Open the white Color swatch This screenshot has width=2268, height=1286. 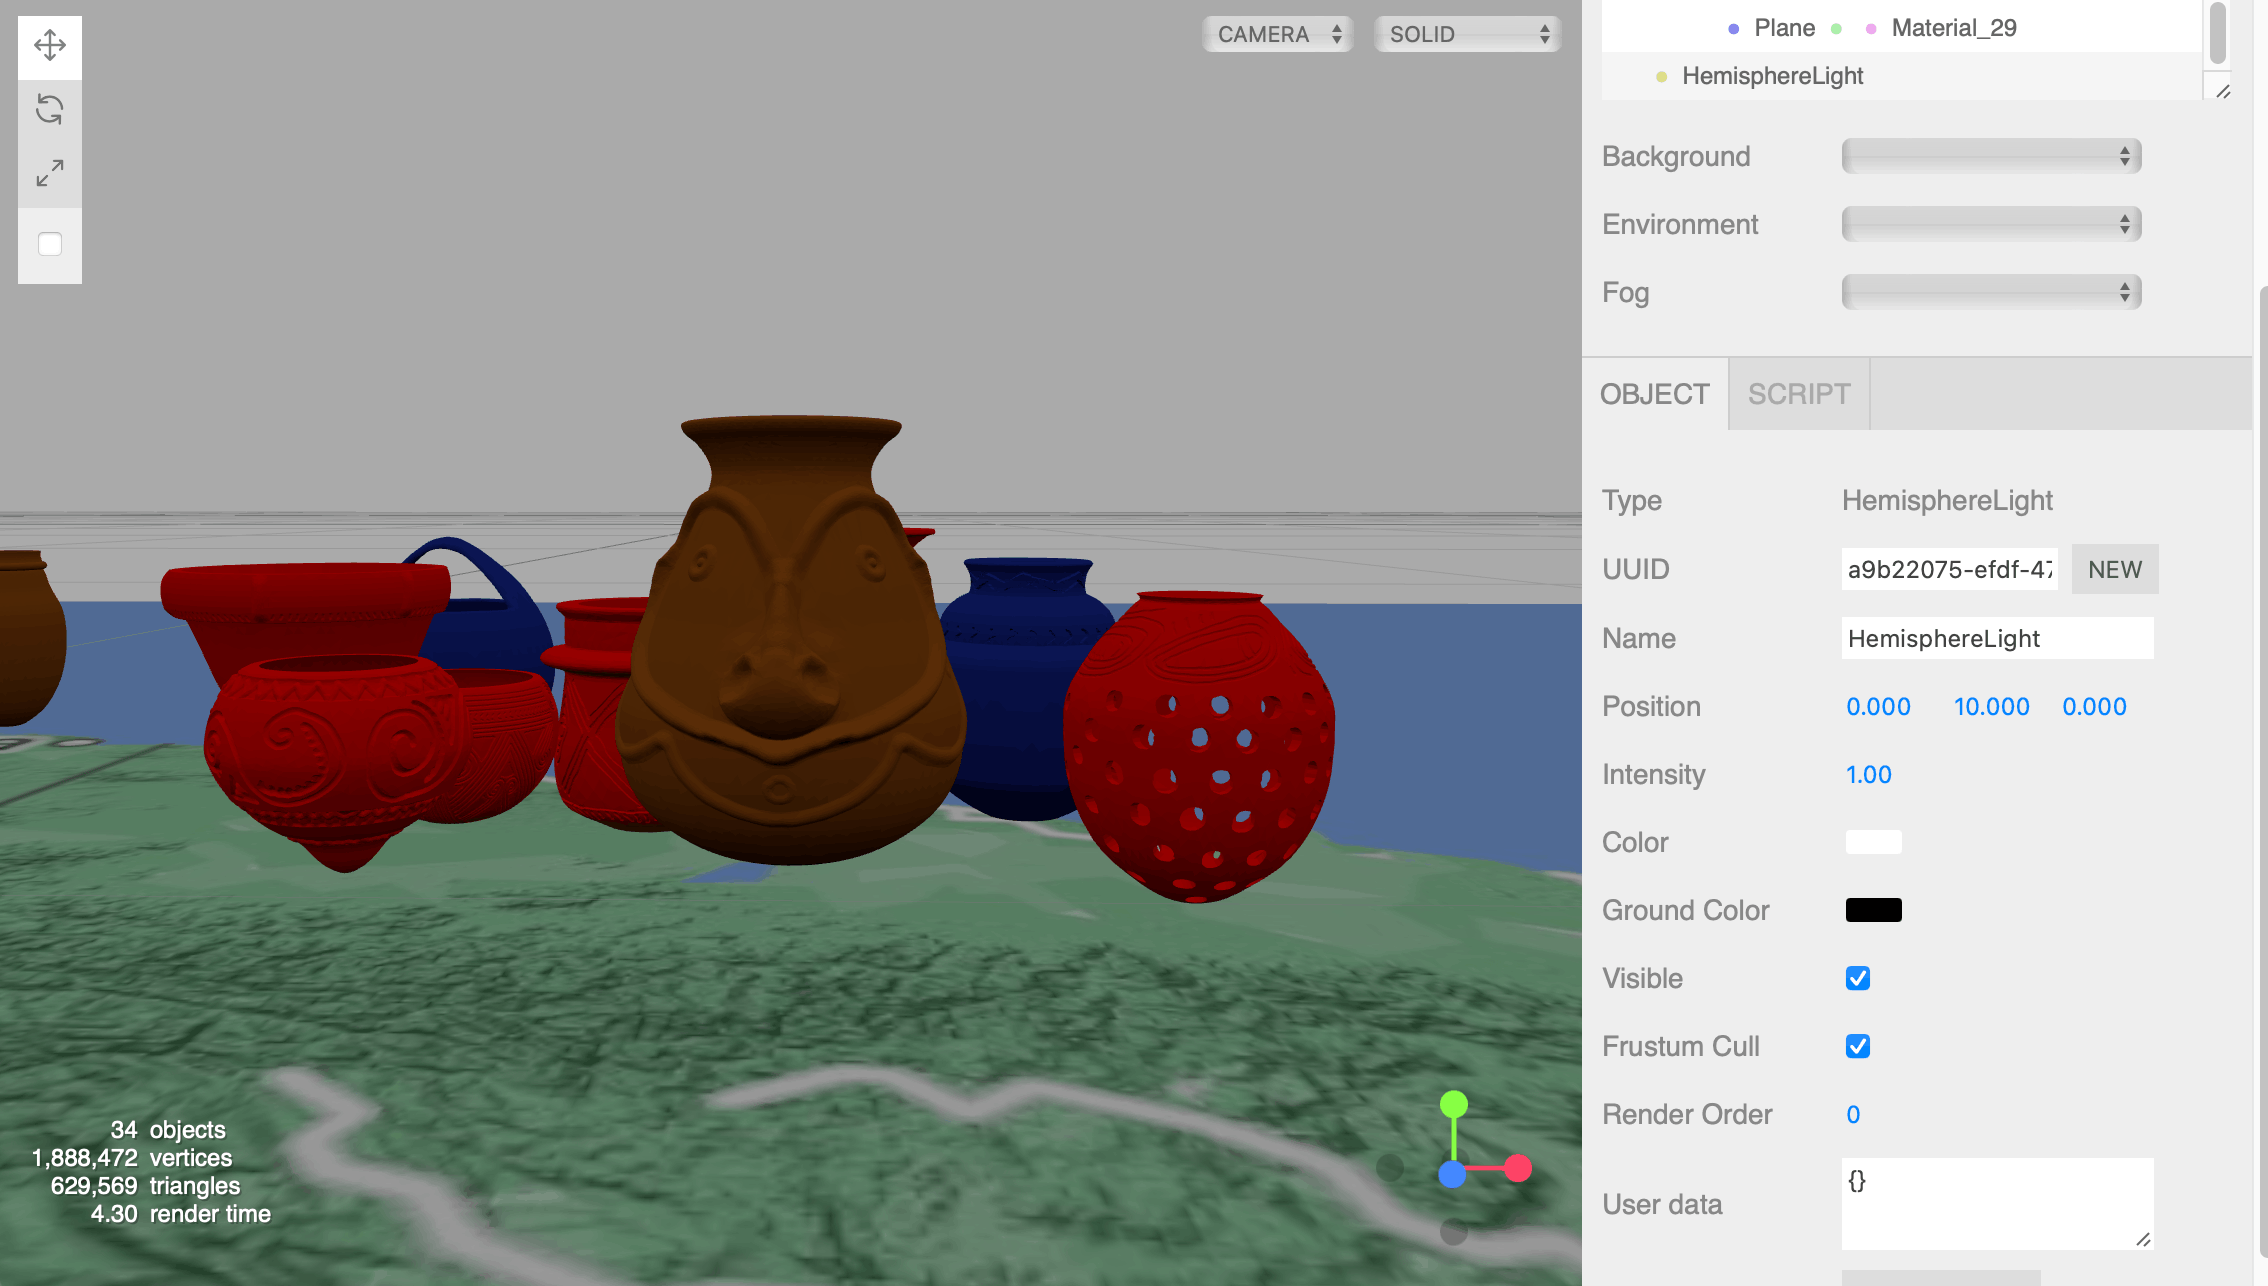(1873, 842)
